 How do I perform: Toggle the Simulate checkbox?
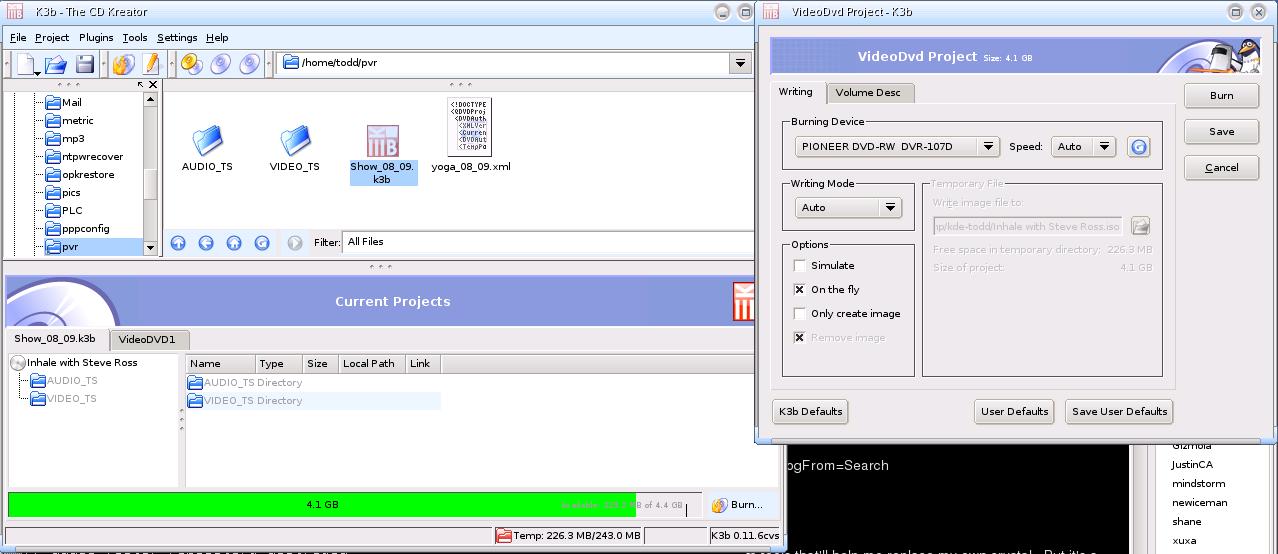(799, 265)
